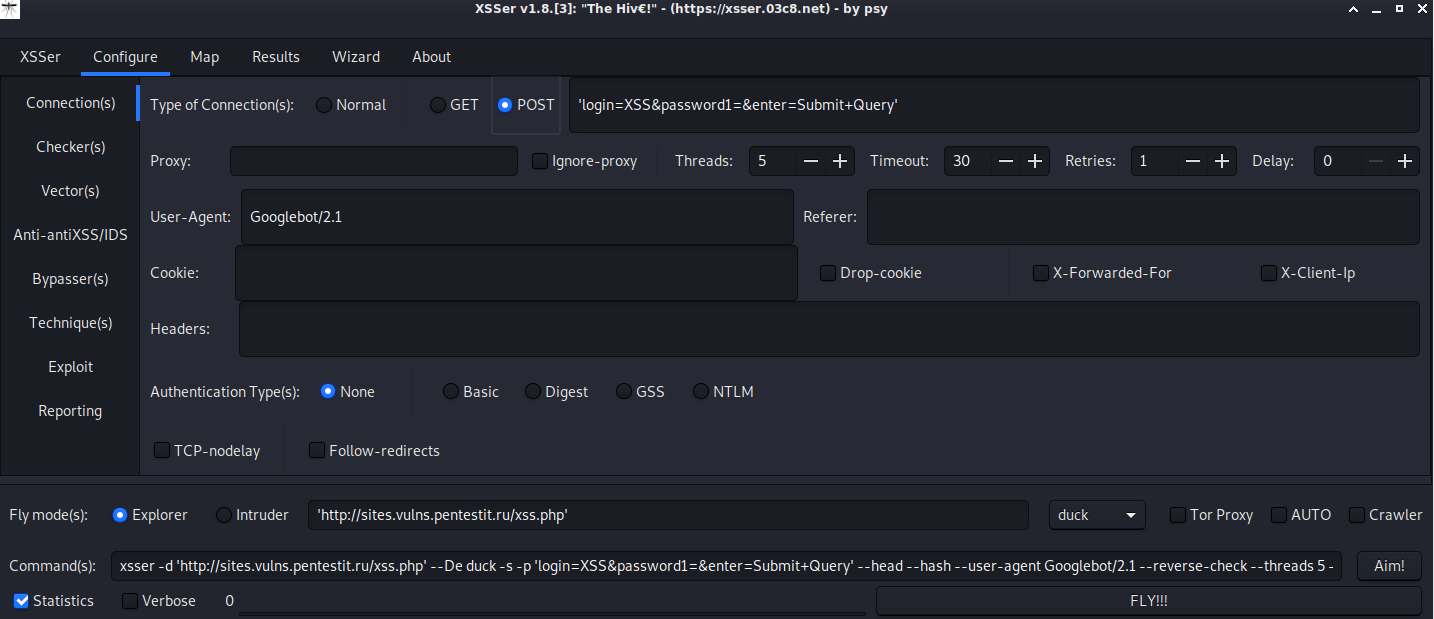
Task: Open the Anti-antiXSS/IDS section
Action: tap(70, 235)
